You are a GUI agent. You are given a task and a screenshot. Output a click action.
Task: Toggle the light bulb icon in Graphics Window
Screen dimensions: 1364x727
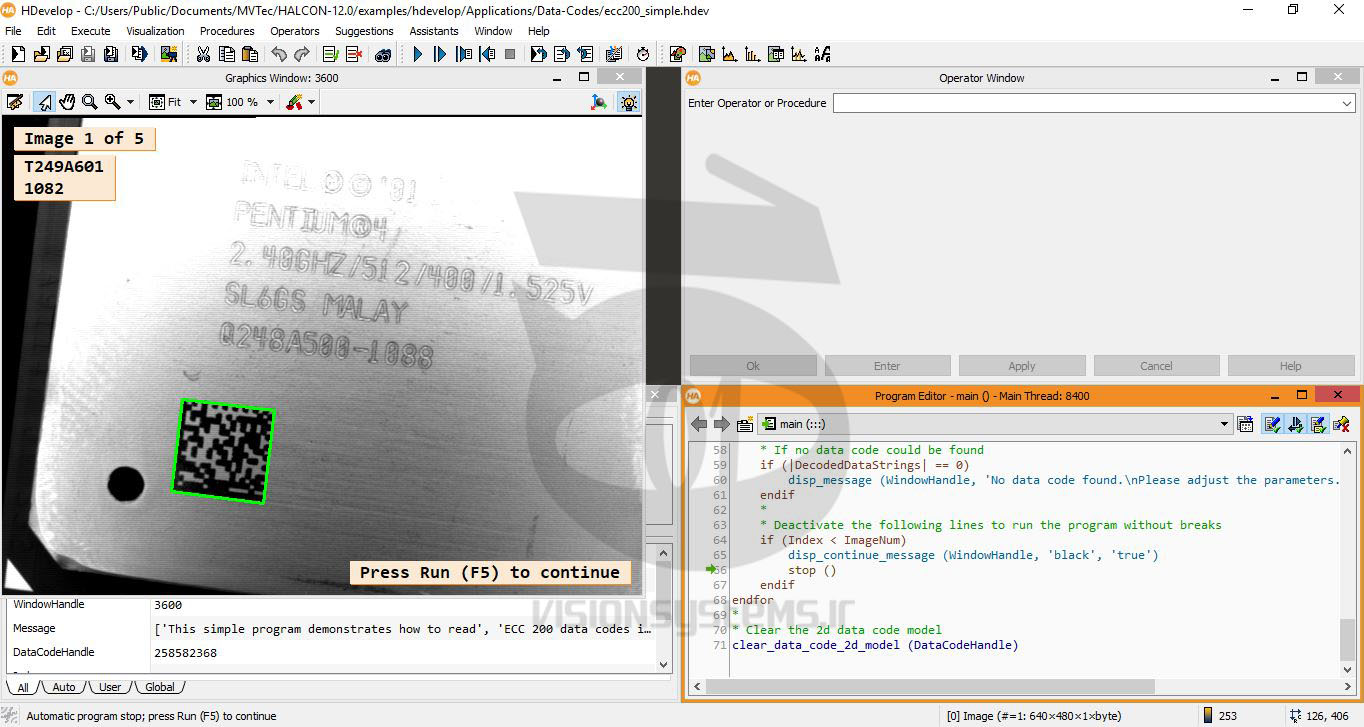click(628, 102)
